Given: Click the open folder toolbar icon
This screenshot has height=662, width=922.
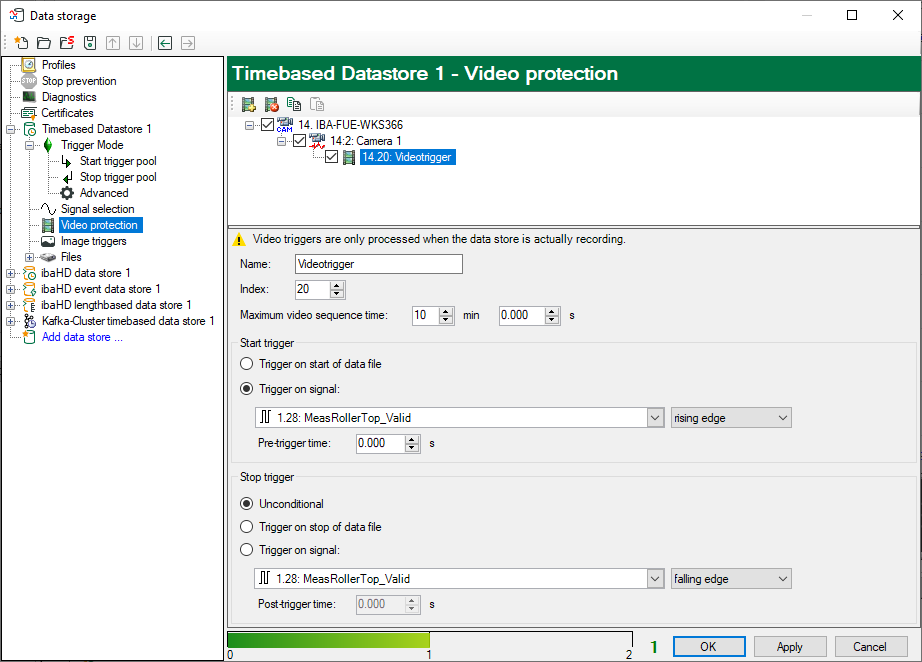Looking at the screenshot, I should pyautogui.click(x=44, y=43).
